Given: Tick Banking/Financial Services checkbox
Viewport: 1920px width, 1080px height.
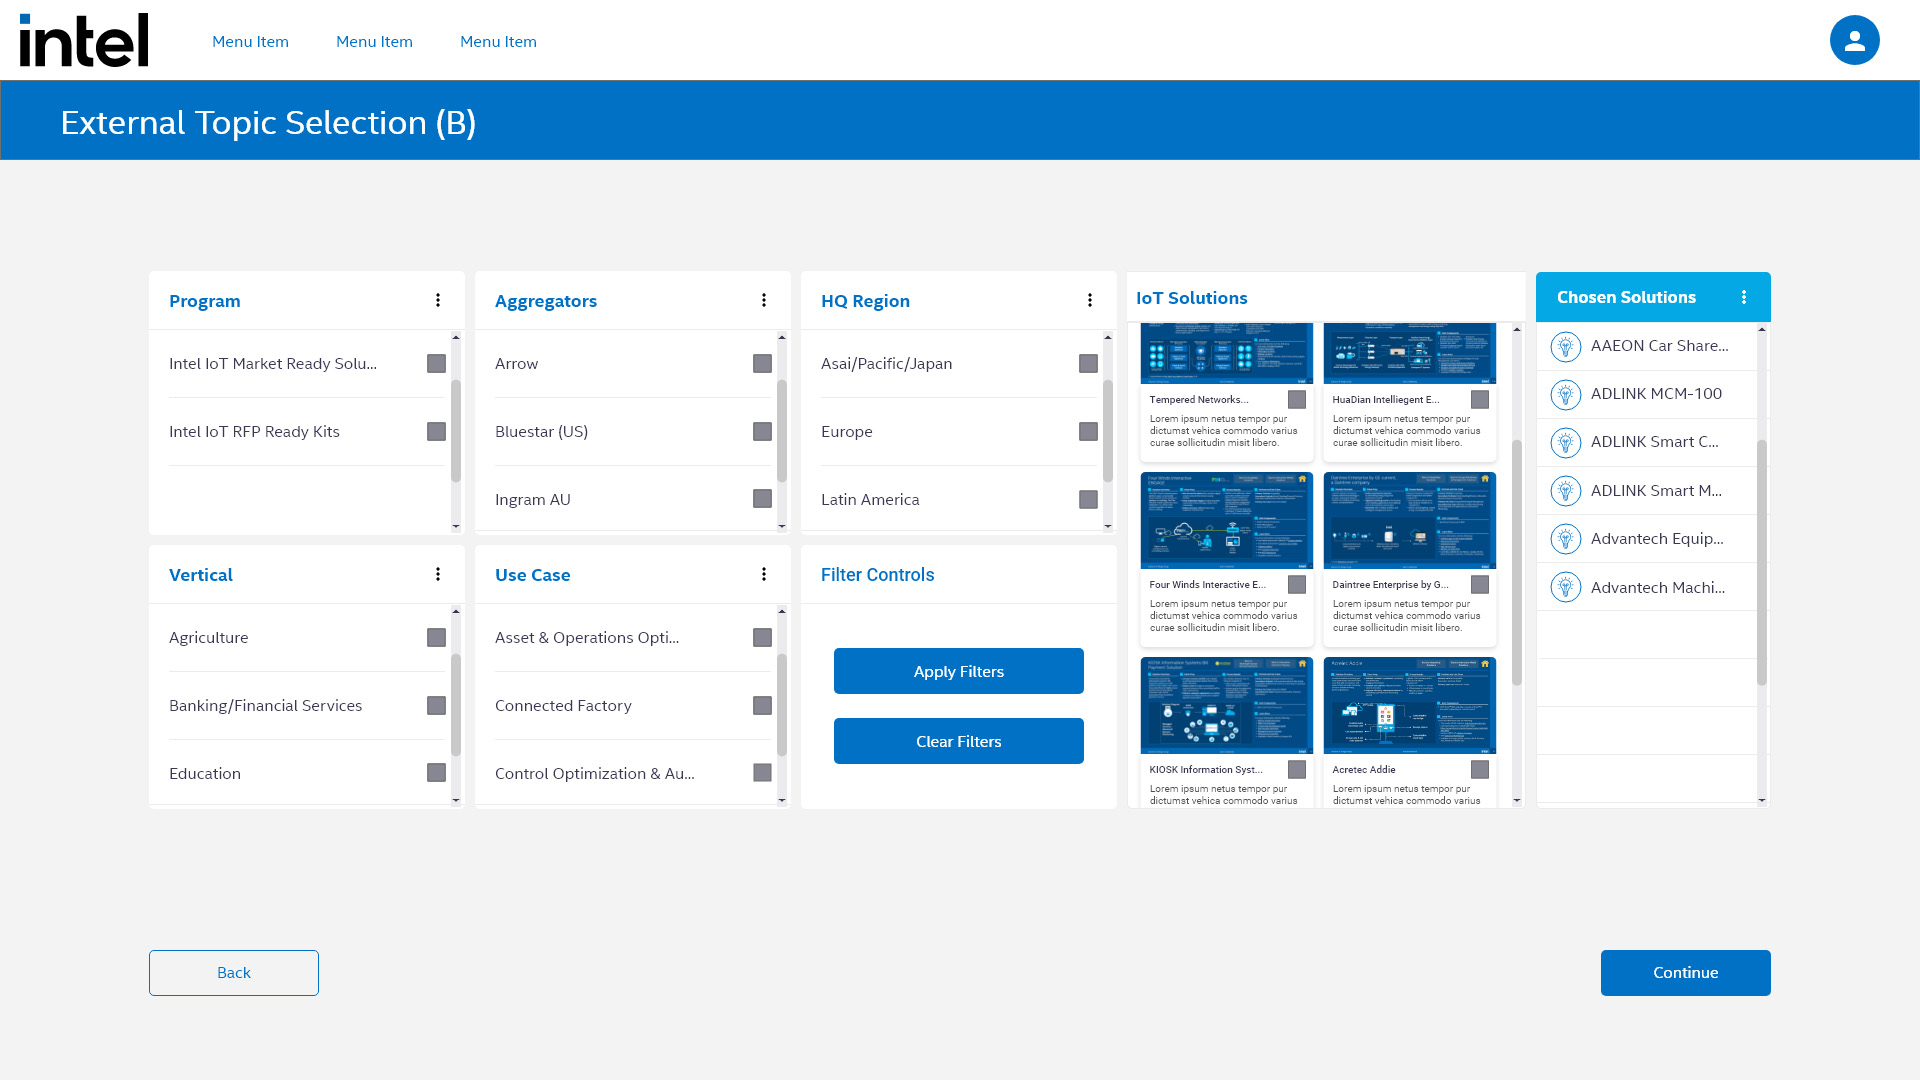Looking at the screenshot, I should pos(436,705).
